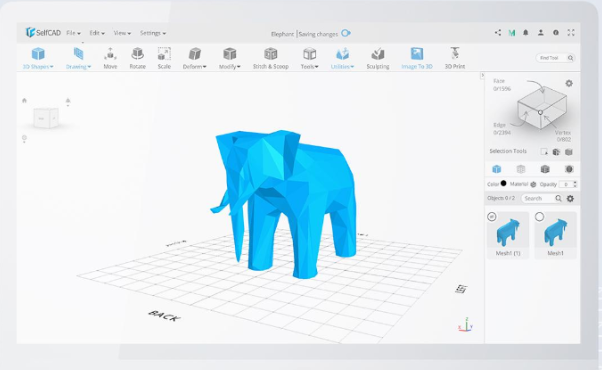This screenshot has width=602, height=370.
Task: Adjust the Opacity stepper arrows
Action: click(575, 184)
